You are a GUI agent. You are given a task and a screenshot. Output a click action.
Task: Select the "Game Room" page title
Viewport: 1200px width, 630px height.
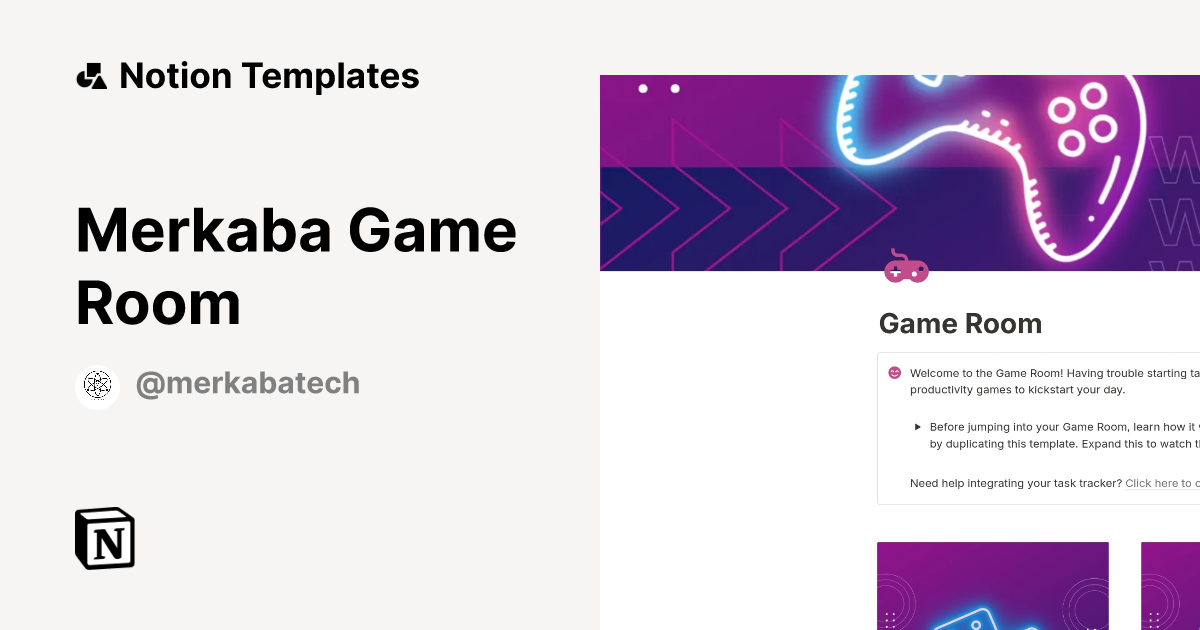click(x=960, y=323)
